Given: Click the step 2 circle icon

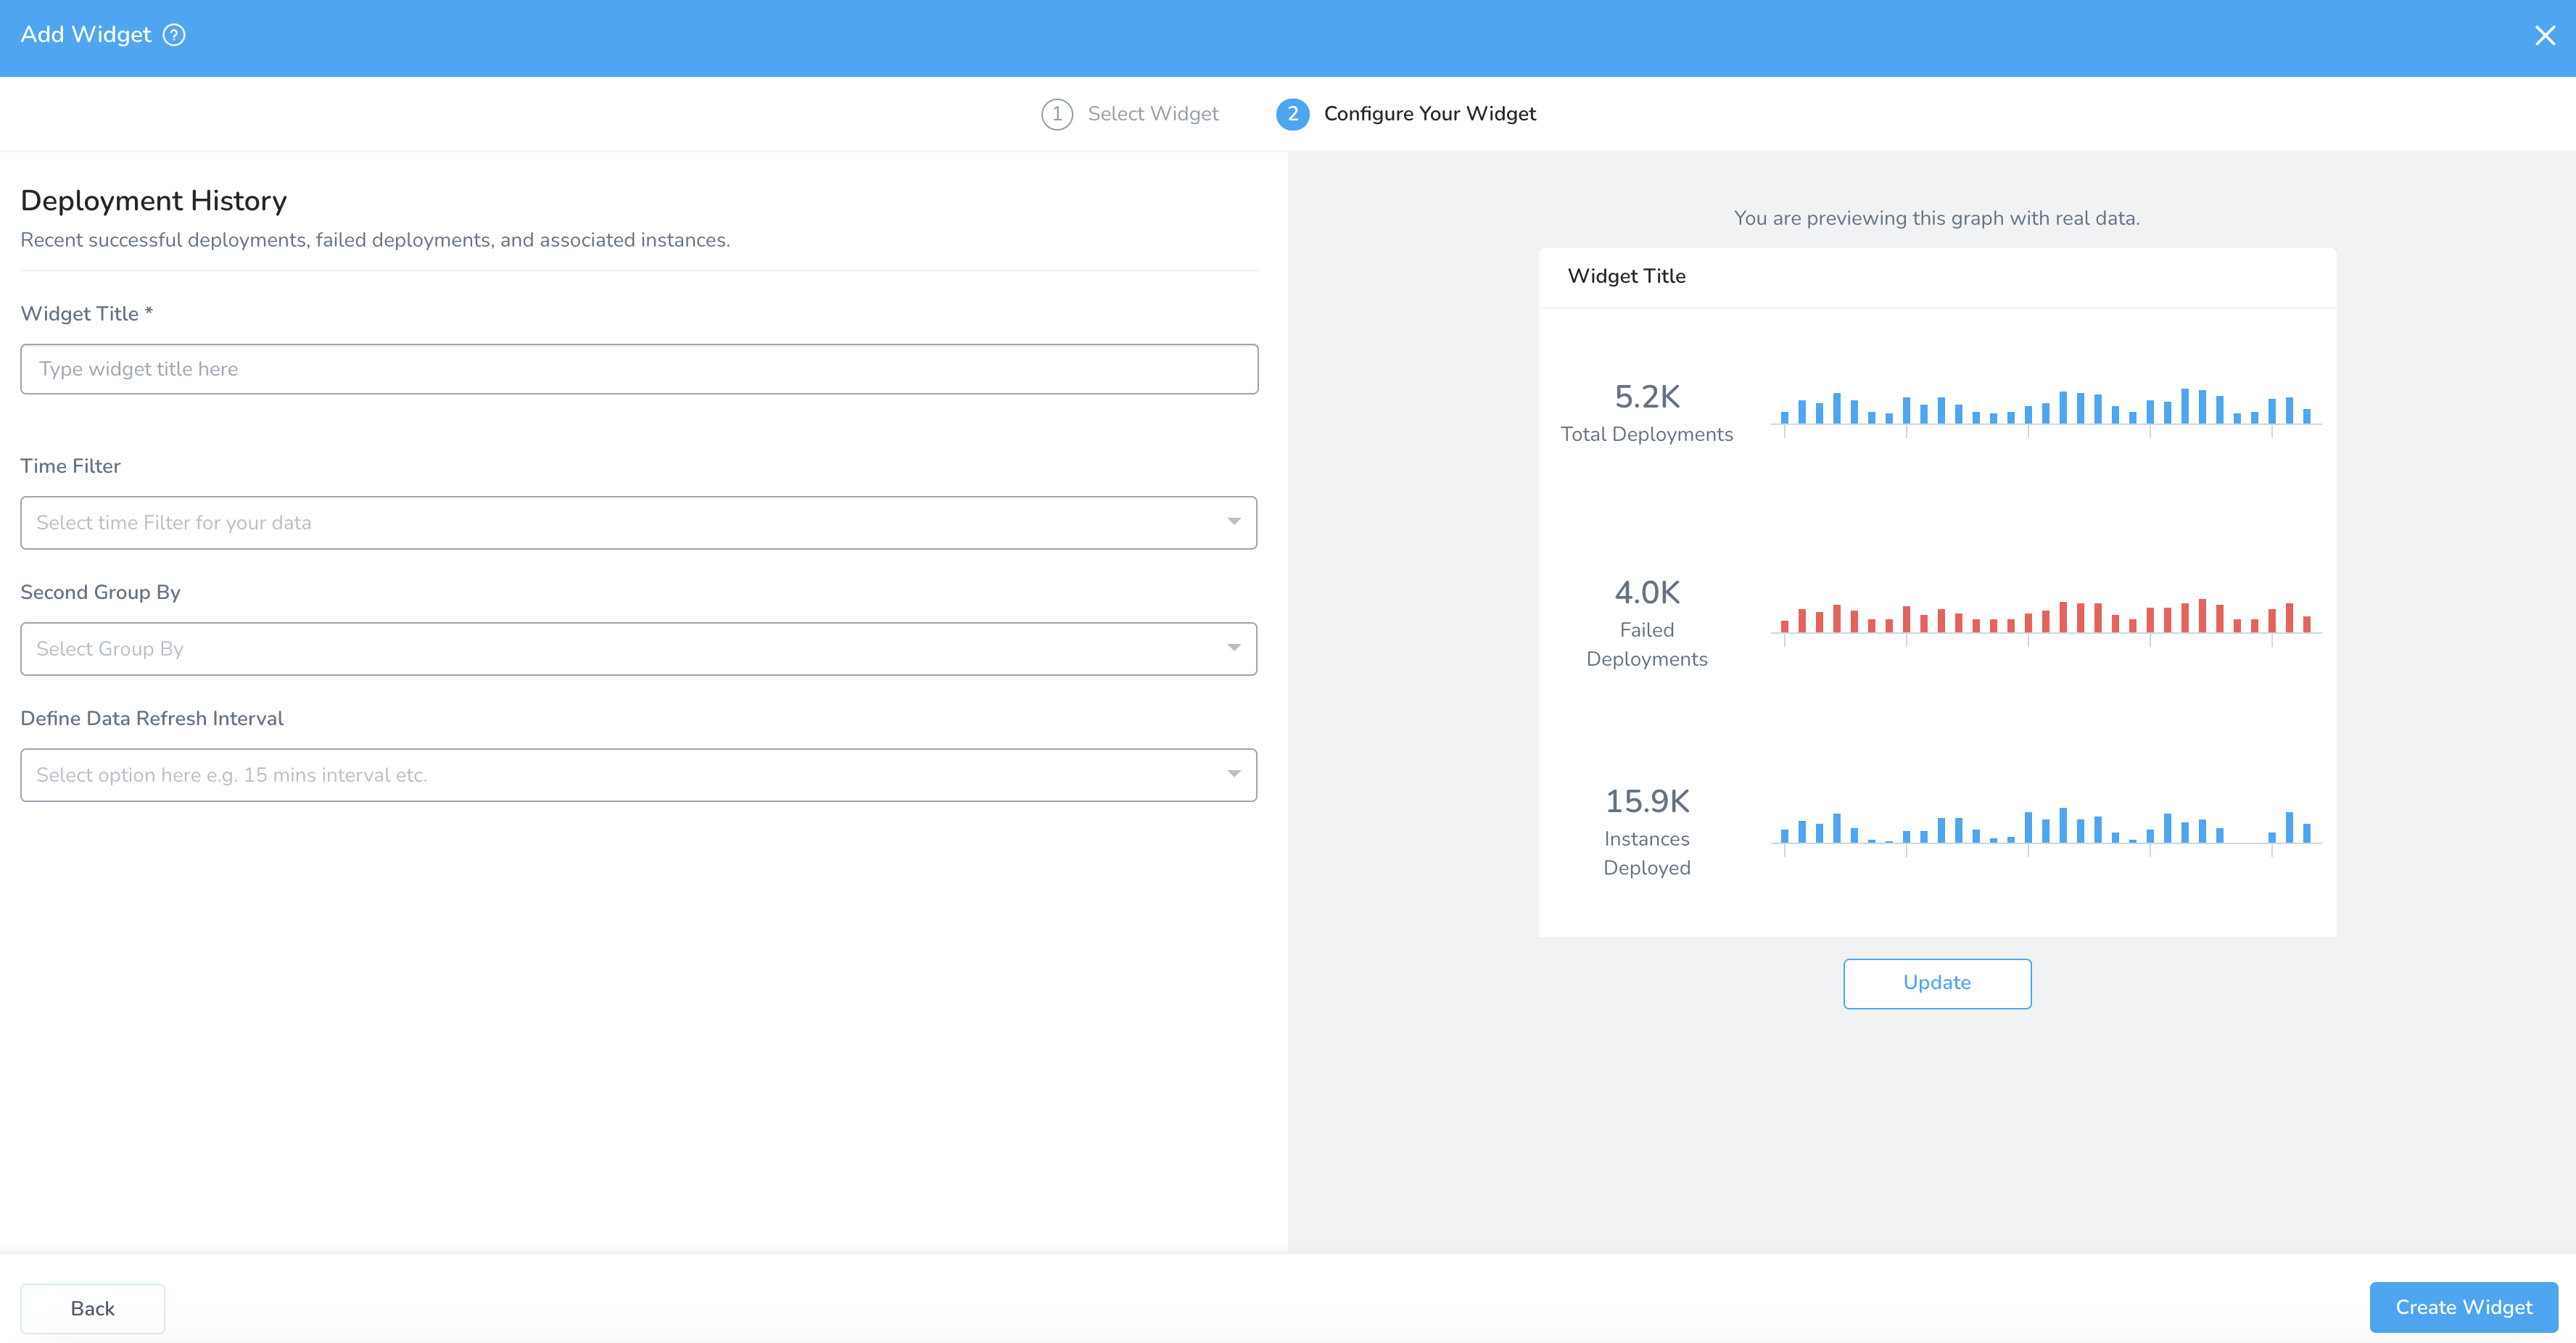Looking at the screenshot, I should 1292,114.
